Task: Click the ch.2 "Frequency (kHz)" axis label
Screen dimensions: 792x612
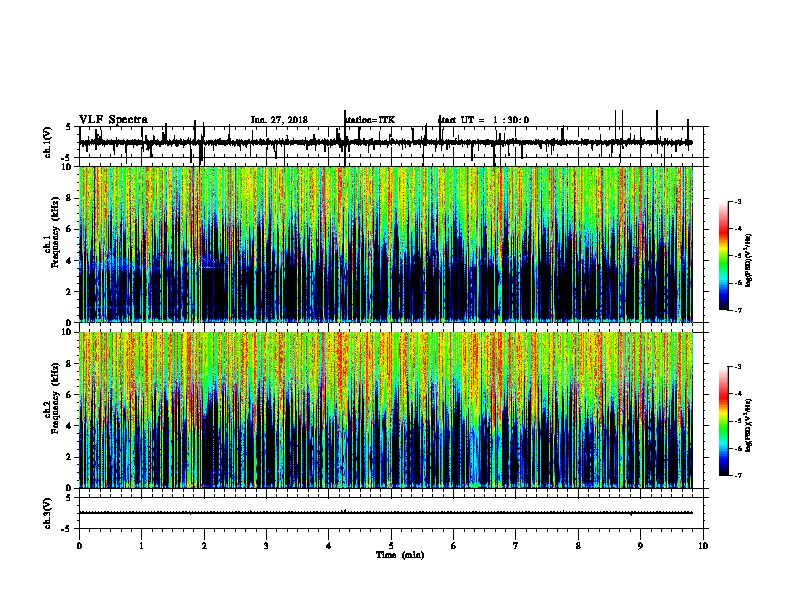Action: (x=56, y=398)
